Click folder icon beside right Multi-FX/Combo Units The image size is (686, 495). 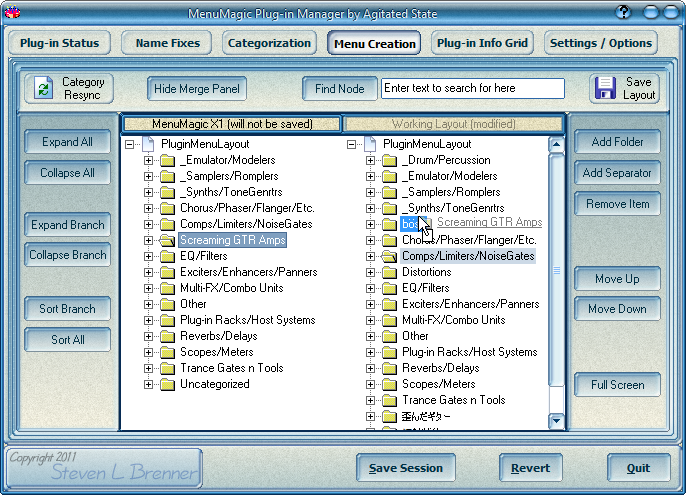(389, 320)
